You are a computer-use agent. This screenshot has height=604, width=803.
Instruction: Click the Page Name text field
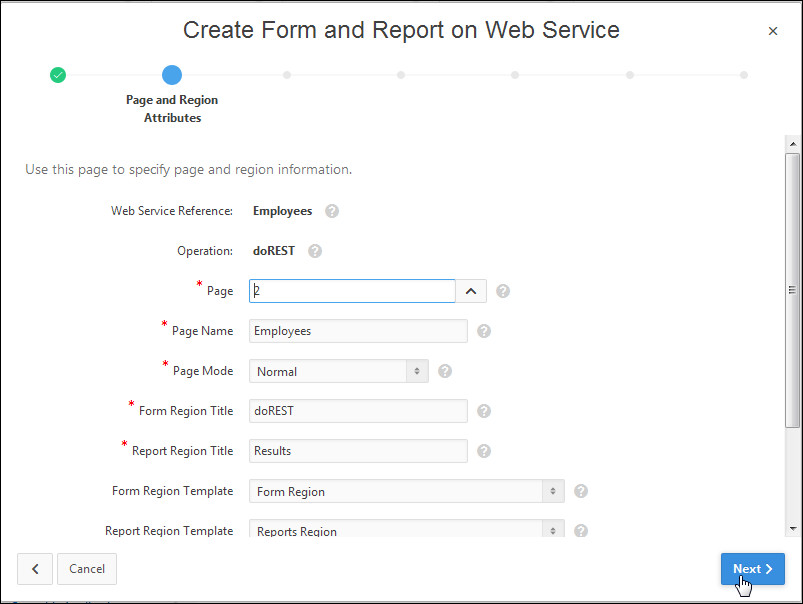tap(358, 331)
